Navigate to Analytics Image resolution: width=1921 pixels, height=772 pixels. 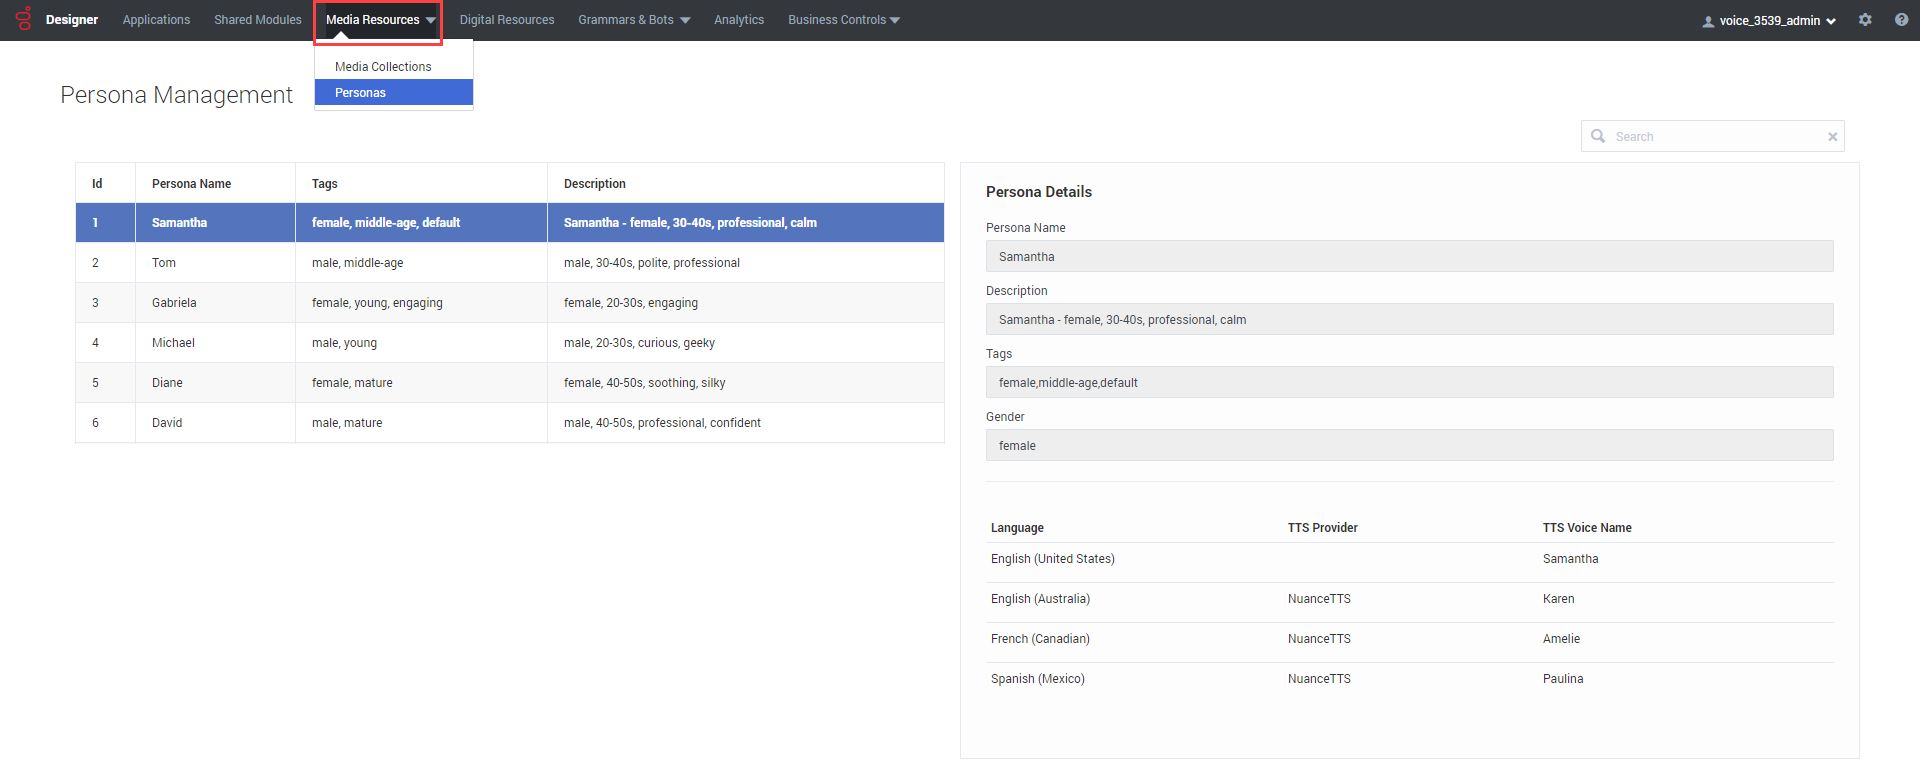[738, 20]
